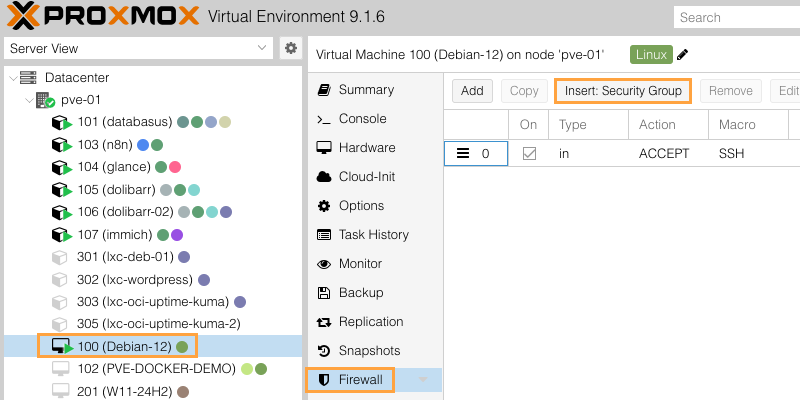Click the Snapshots history icon

[x=323, y=351]
